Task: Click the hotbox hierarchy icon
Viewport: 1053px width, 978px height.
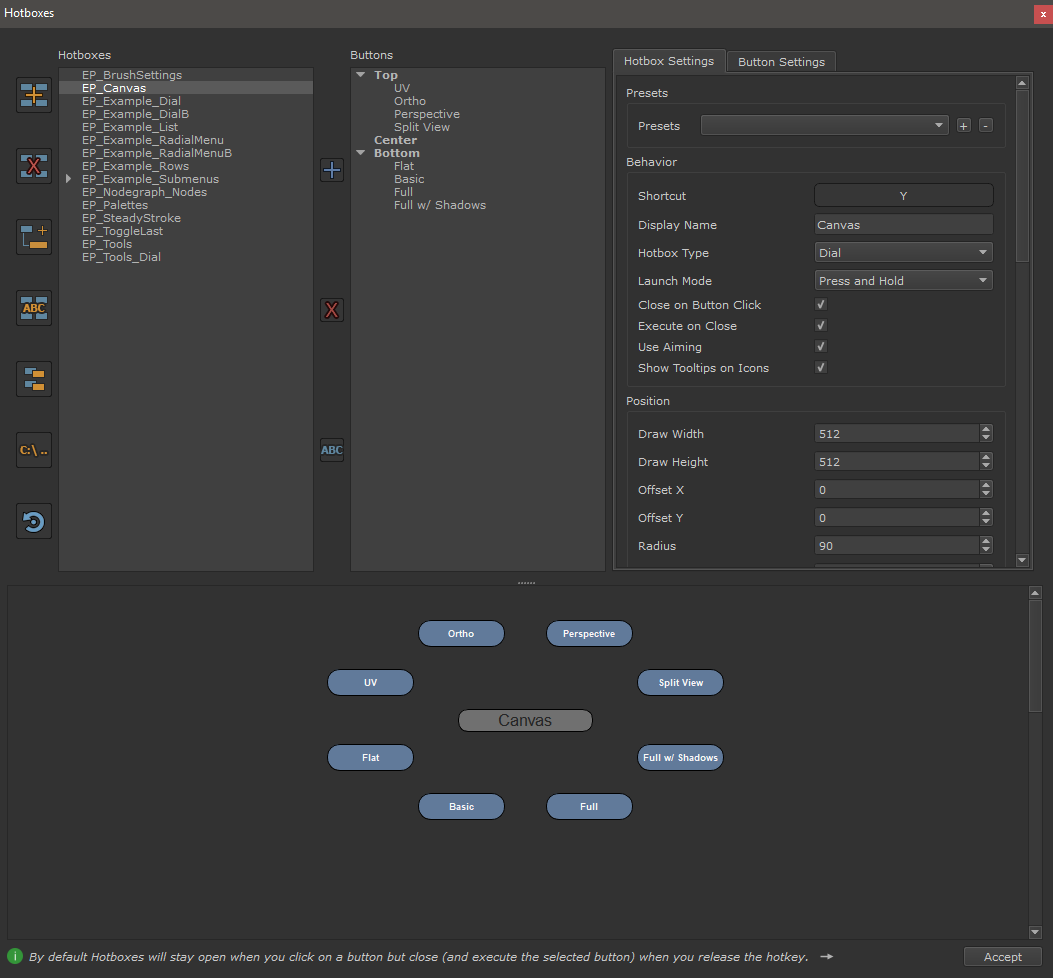Action: (x=34, y=379)
